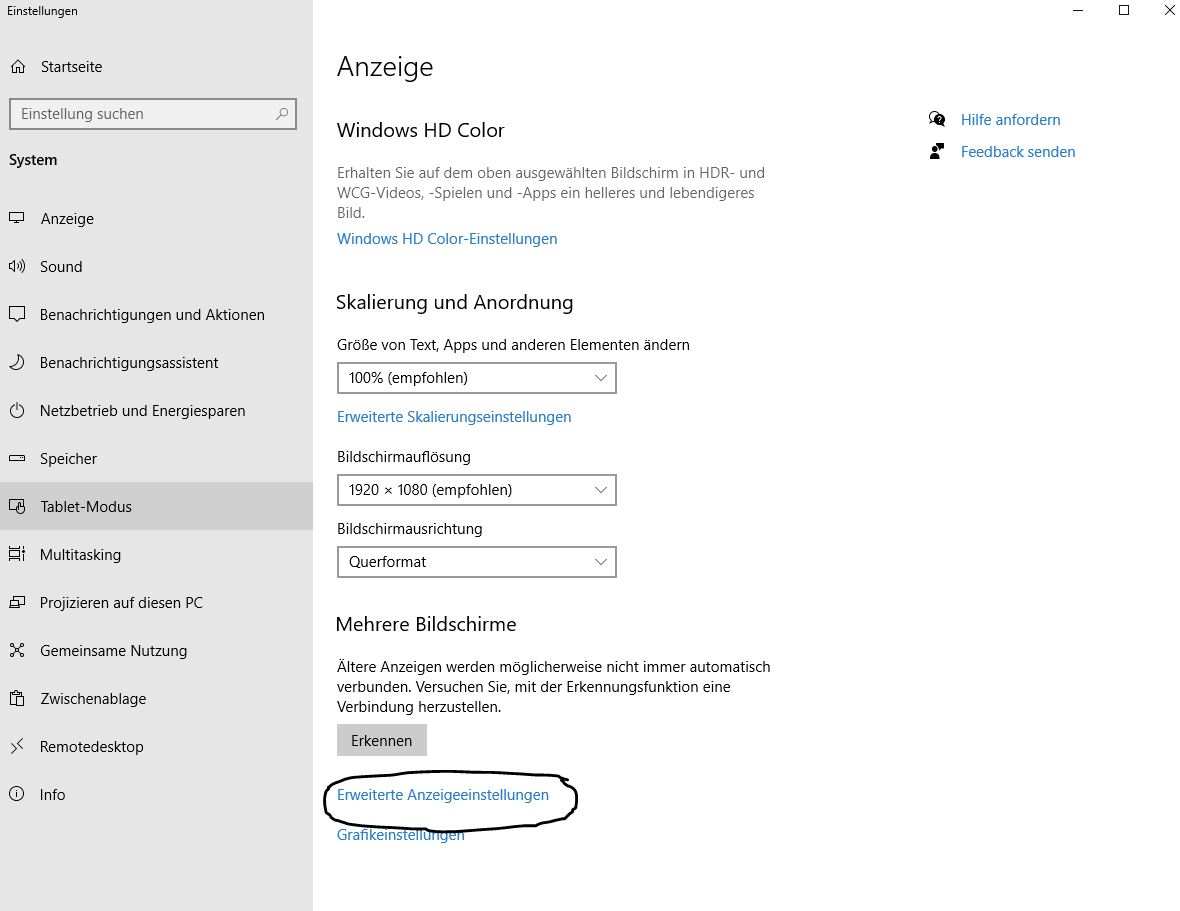Open the Speicher settings page
The image size is (1180, 911).
[157, 458]
